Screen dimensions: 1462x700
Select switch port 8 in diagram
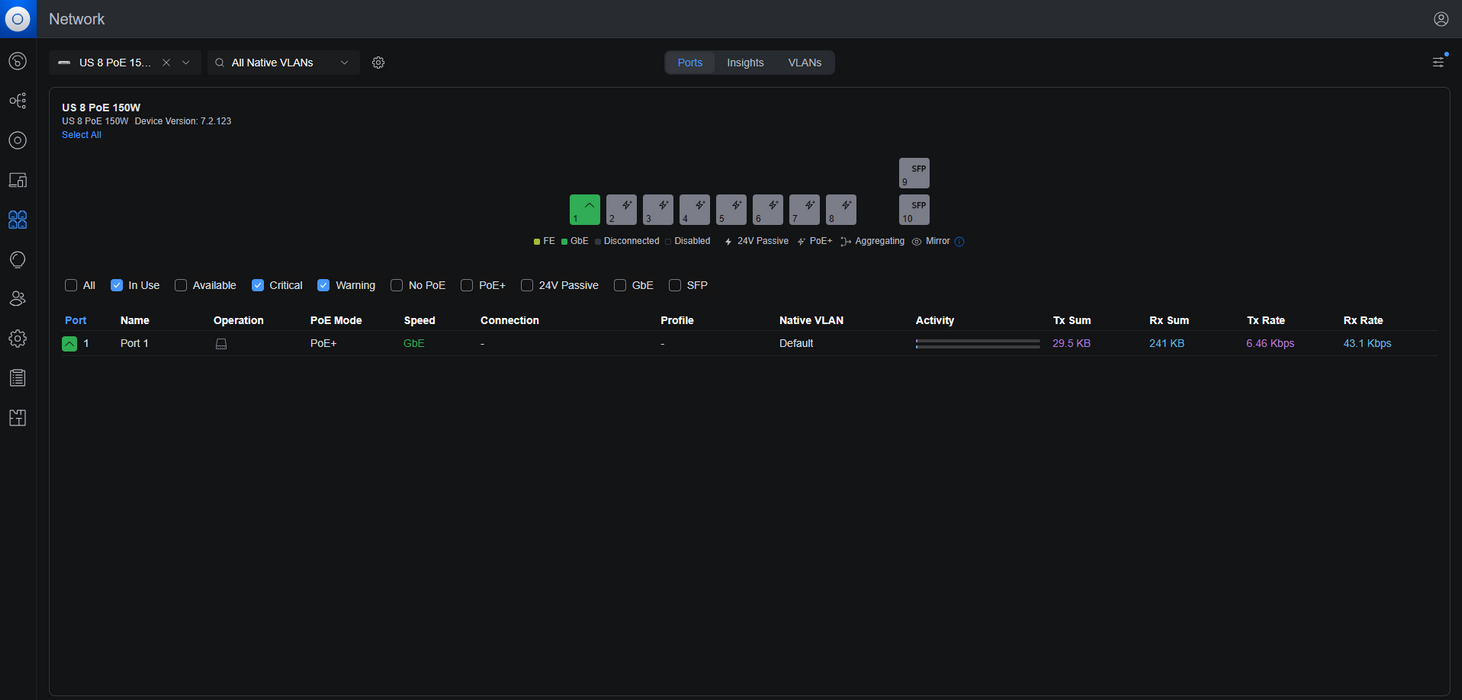pyautogui.click(x=841, y=210)
